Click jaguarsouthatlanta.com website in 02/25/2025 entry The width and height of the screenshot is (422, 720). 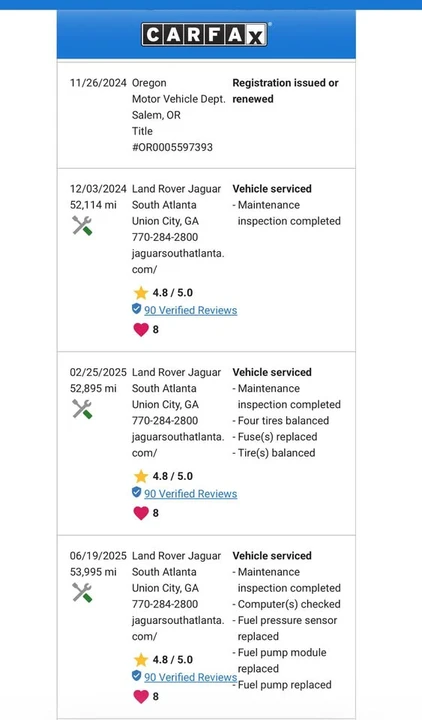click(x=178, y=444)
